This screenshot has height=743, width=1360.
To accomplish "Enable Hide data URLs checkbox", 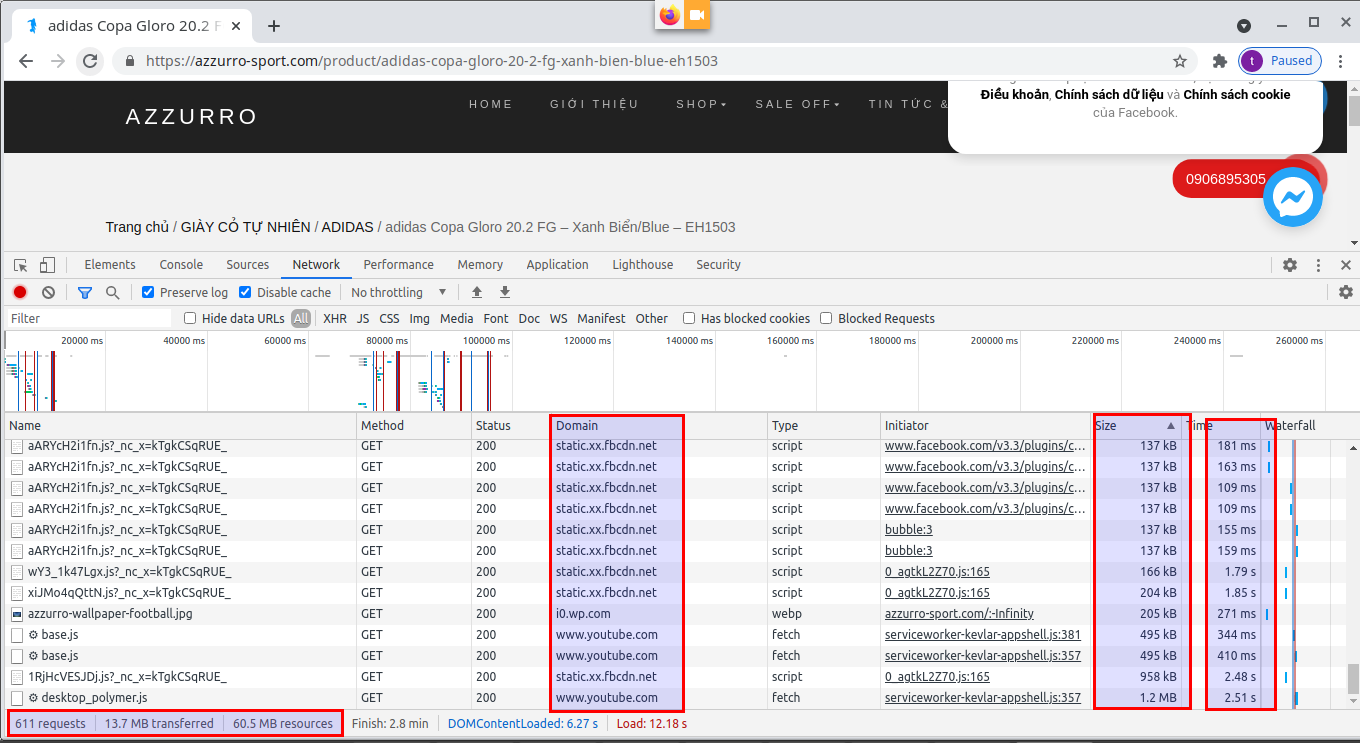I will [x=190, y=318].
